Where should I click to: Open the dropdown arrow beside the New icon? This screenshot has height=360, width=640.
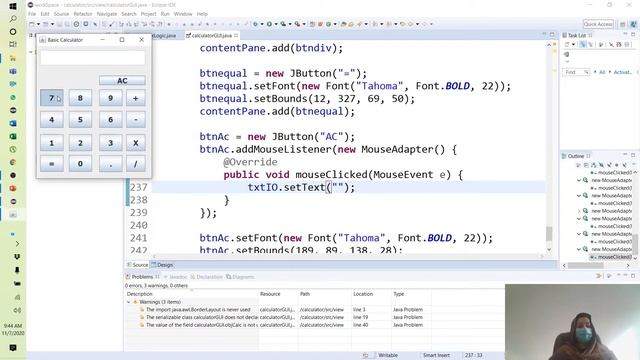pos(38,24)
